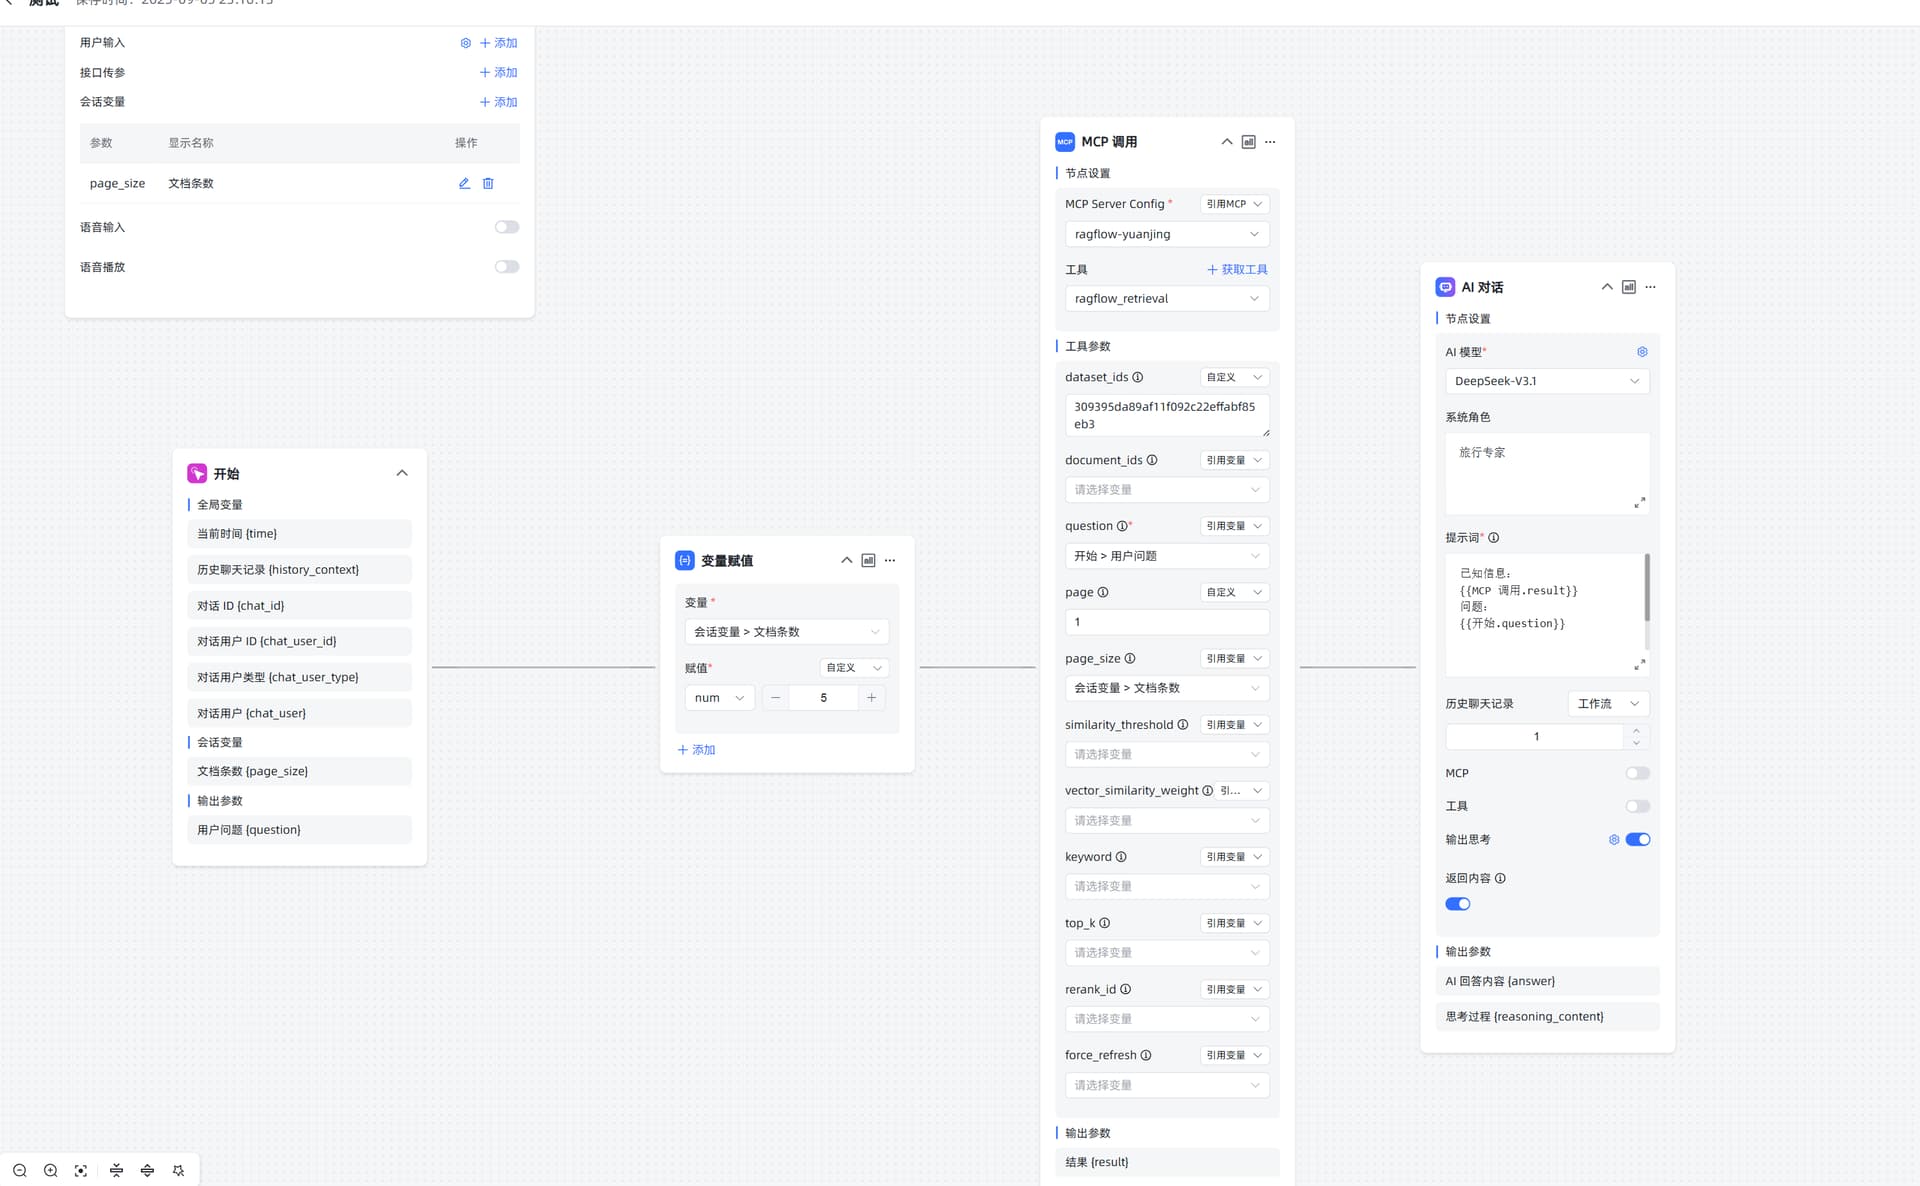Click the prompt editor scrollbar
1920x1186 pixels.
coord(1647,588)
